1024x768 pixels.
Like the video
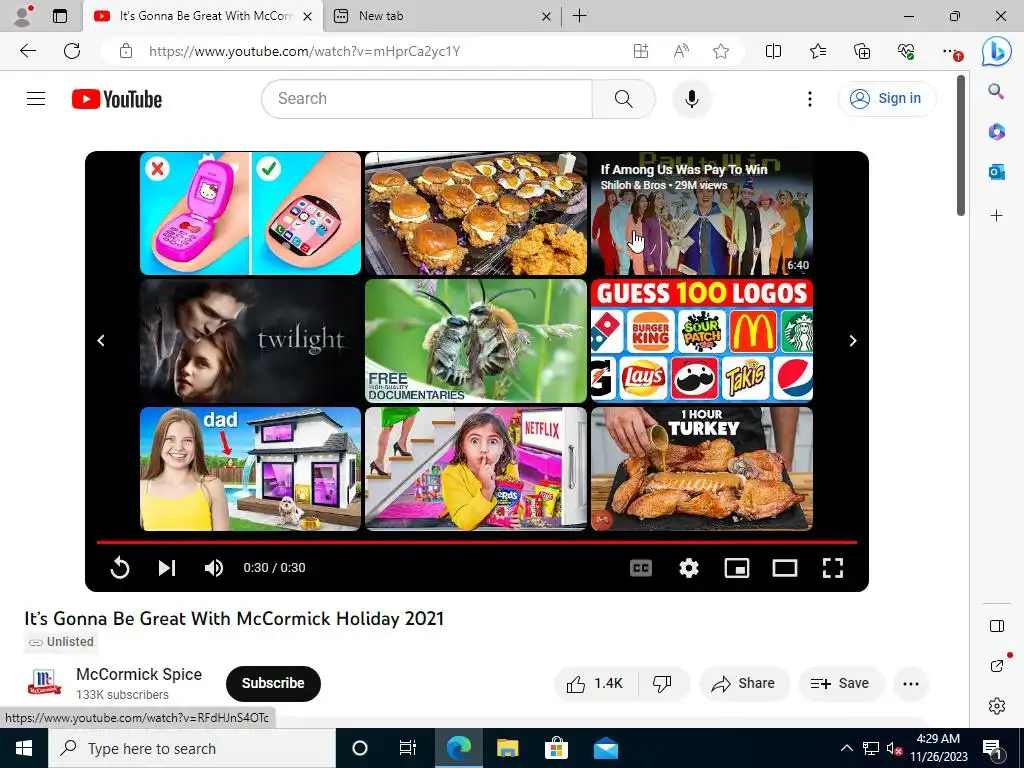click(595, 684)
